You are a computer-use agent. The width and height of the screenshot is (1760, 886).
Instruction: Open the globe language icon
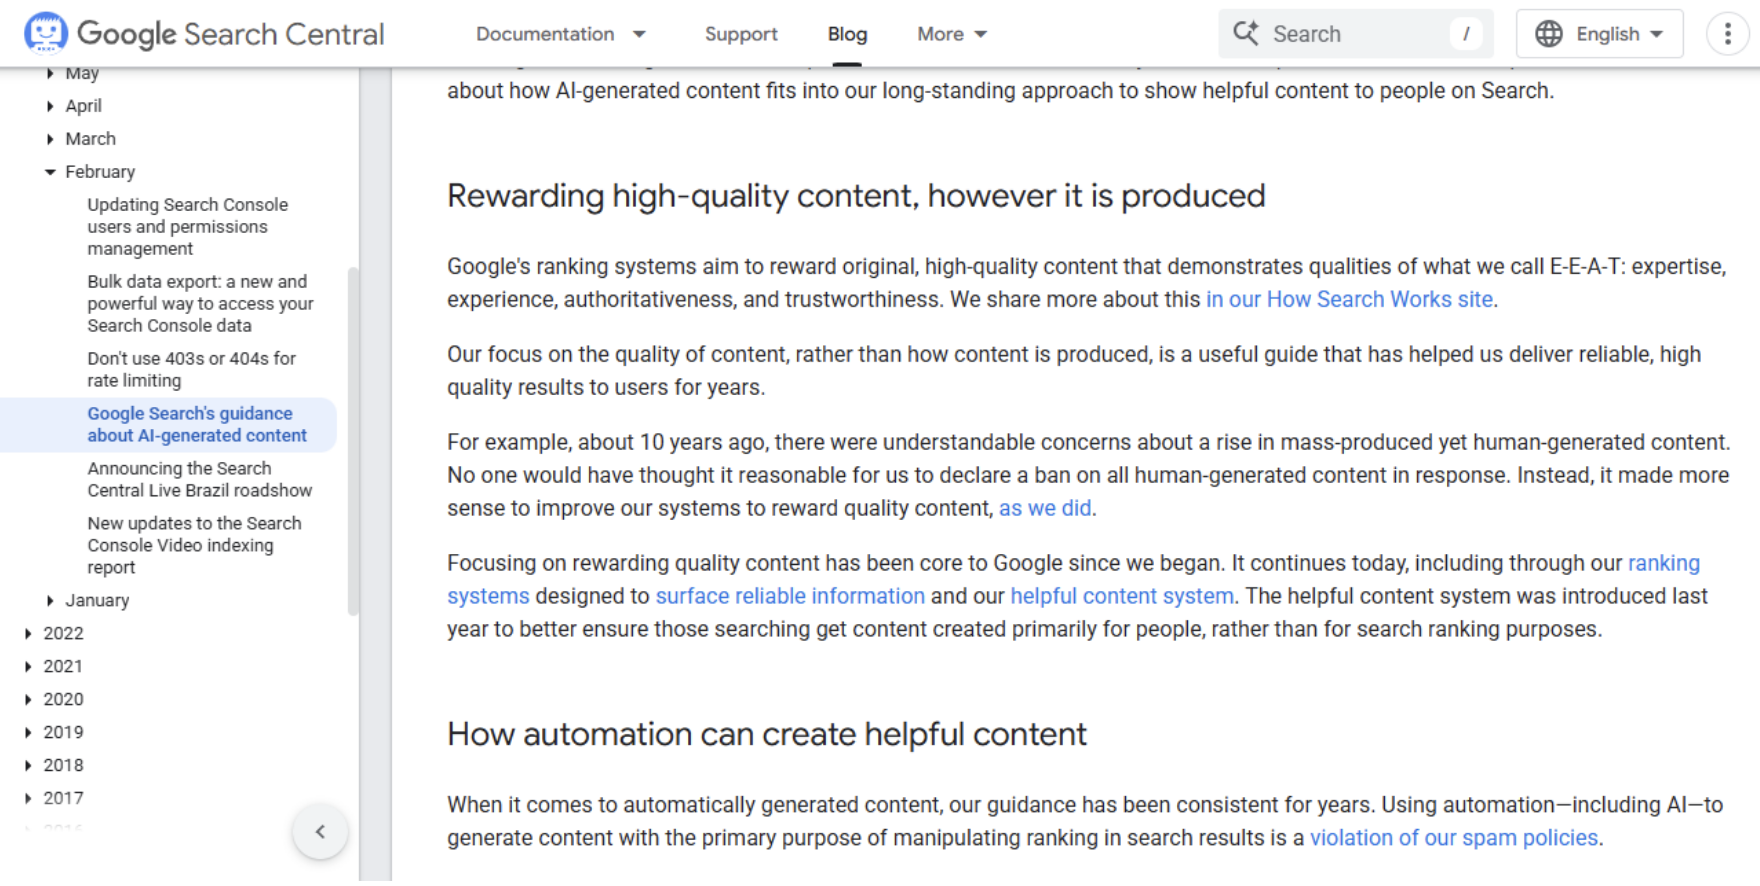coord(1548,33)
